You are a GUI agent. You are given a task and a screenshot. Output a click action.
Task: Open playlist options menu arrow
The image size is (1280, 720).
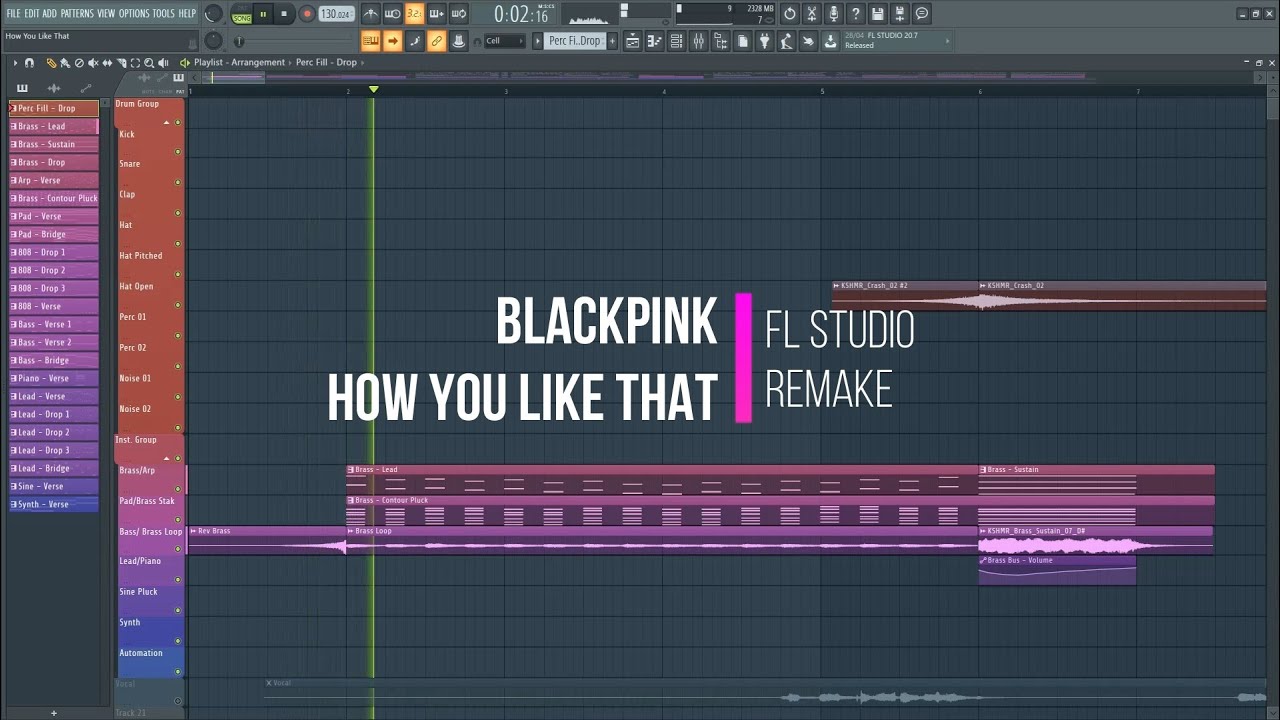pyautogui.click(x=15, y=62)
